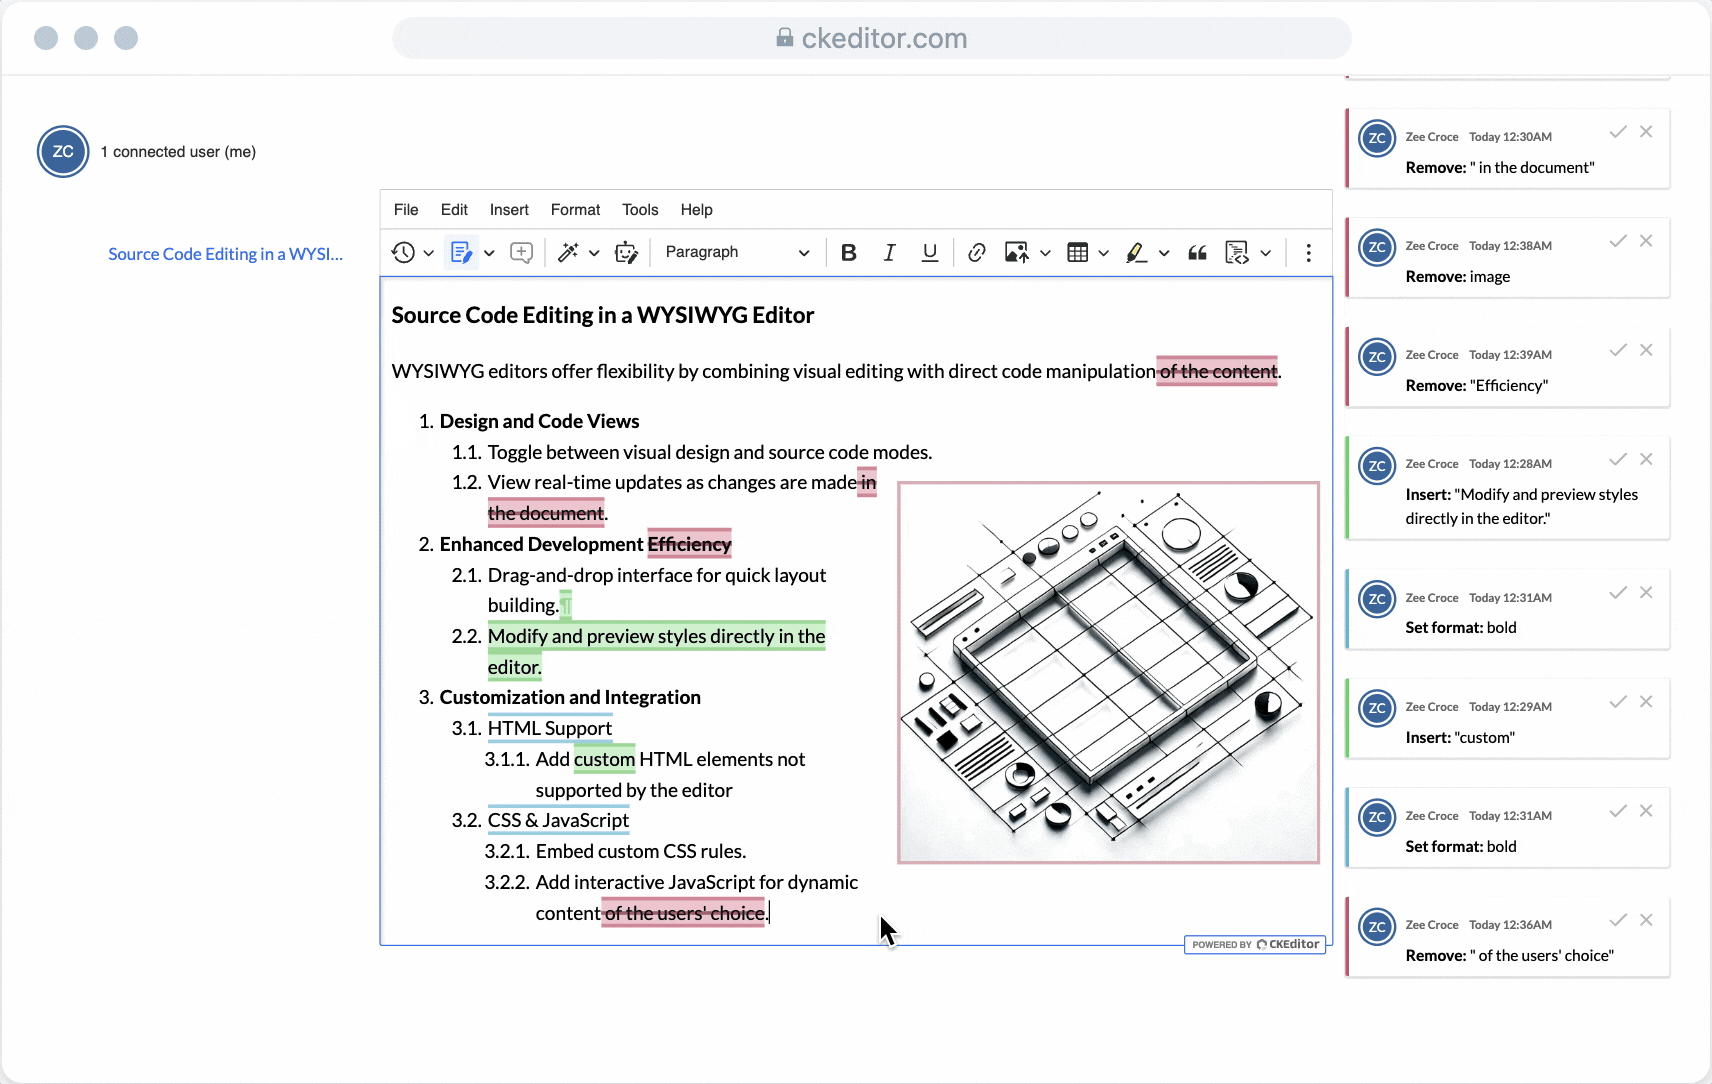Click the highlight marker icon

(1136, 253)
